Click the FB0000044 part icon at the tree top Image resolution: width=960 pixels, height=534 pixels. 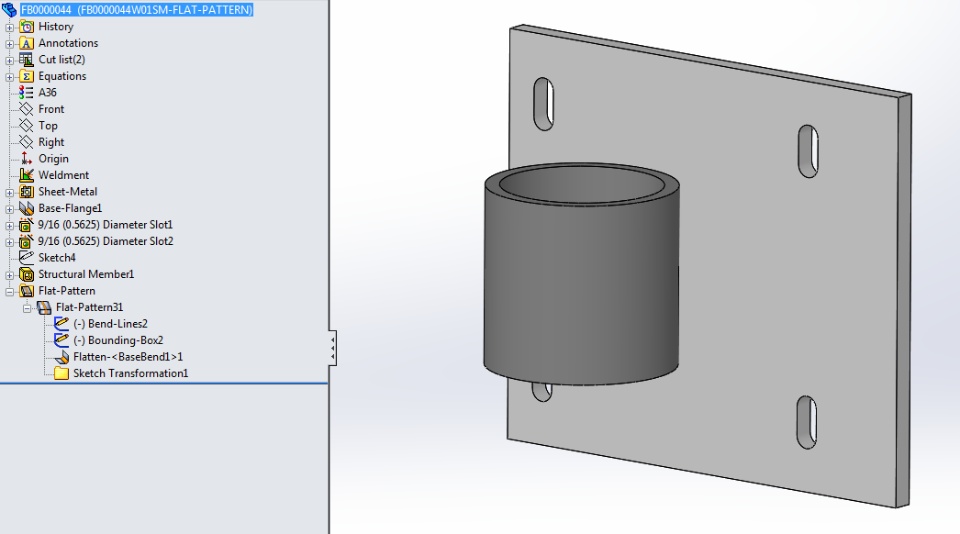pos(9,9)
